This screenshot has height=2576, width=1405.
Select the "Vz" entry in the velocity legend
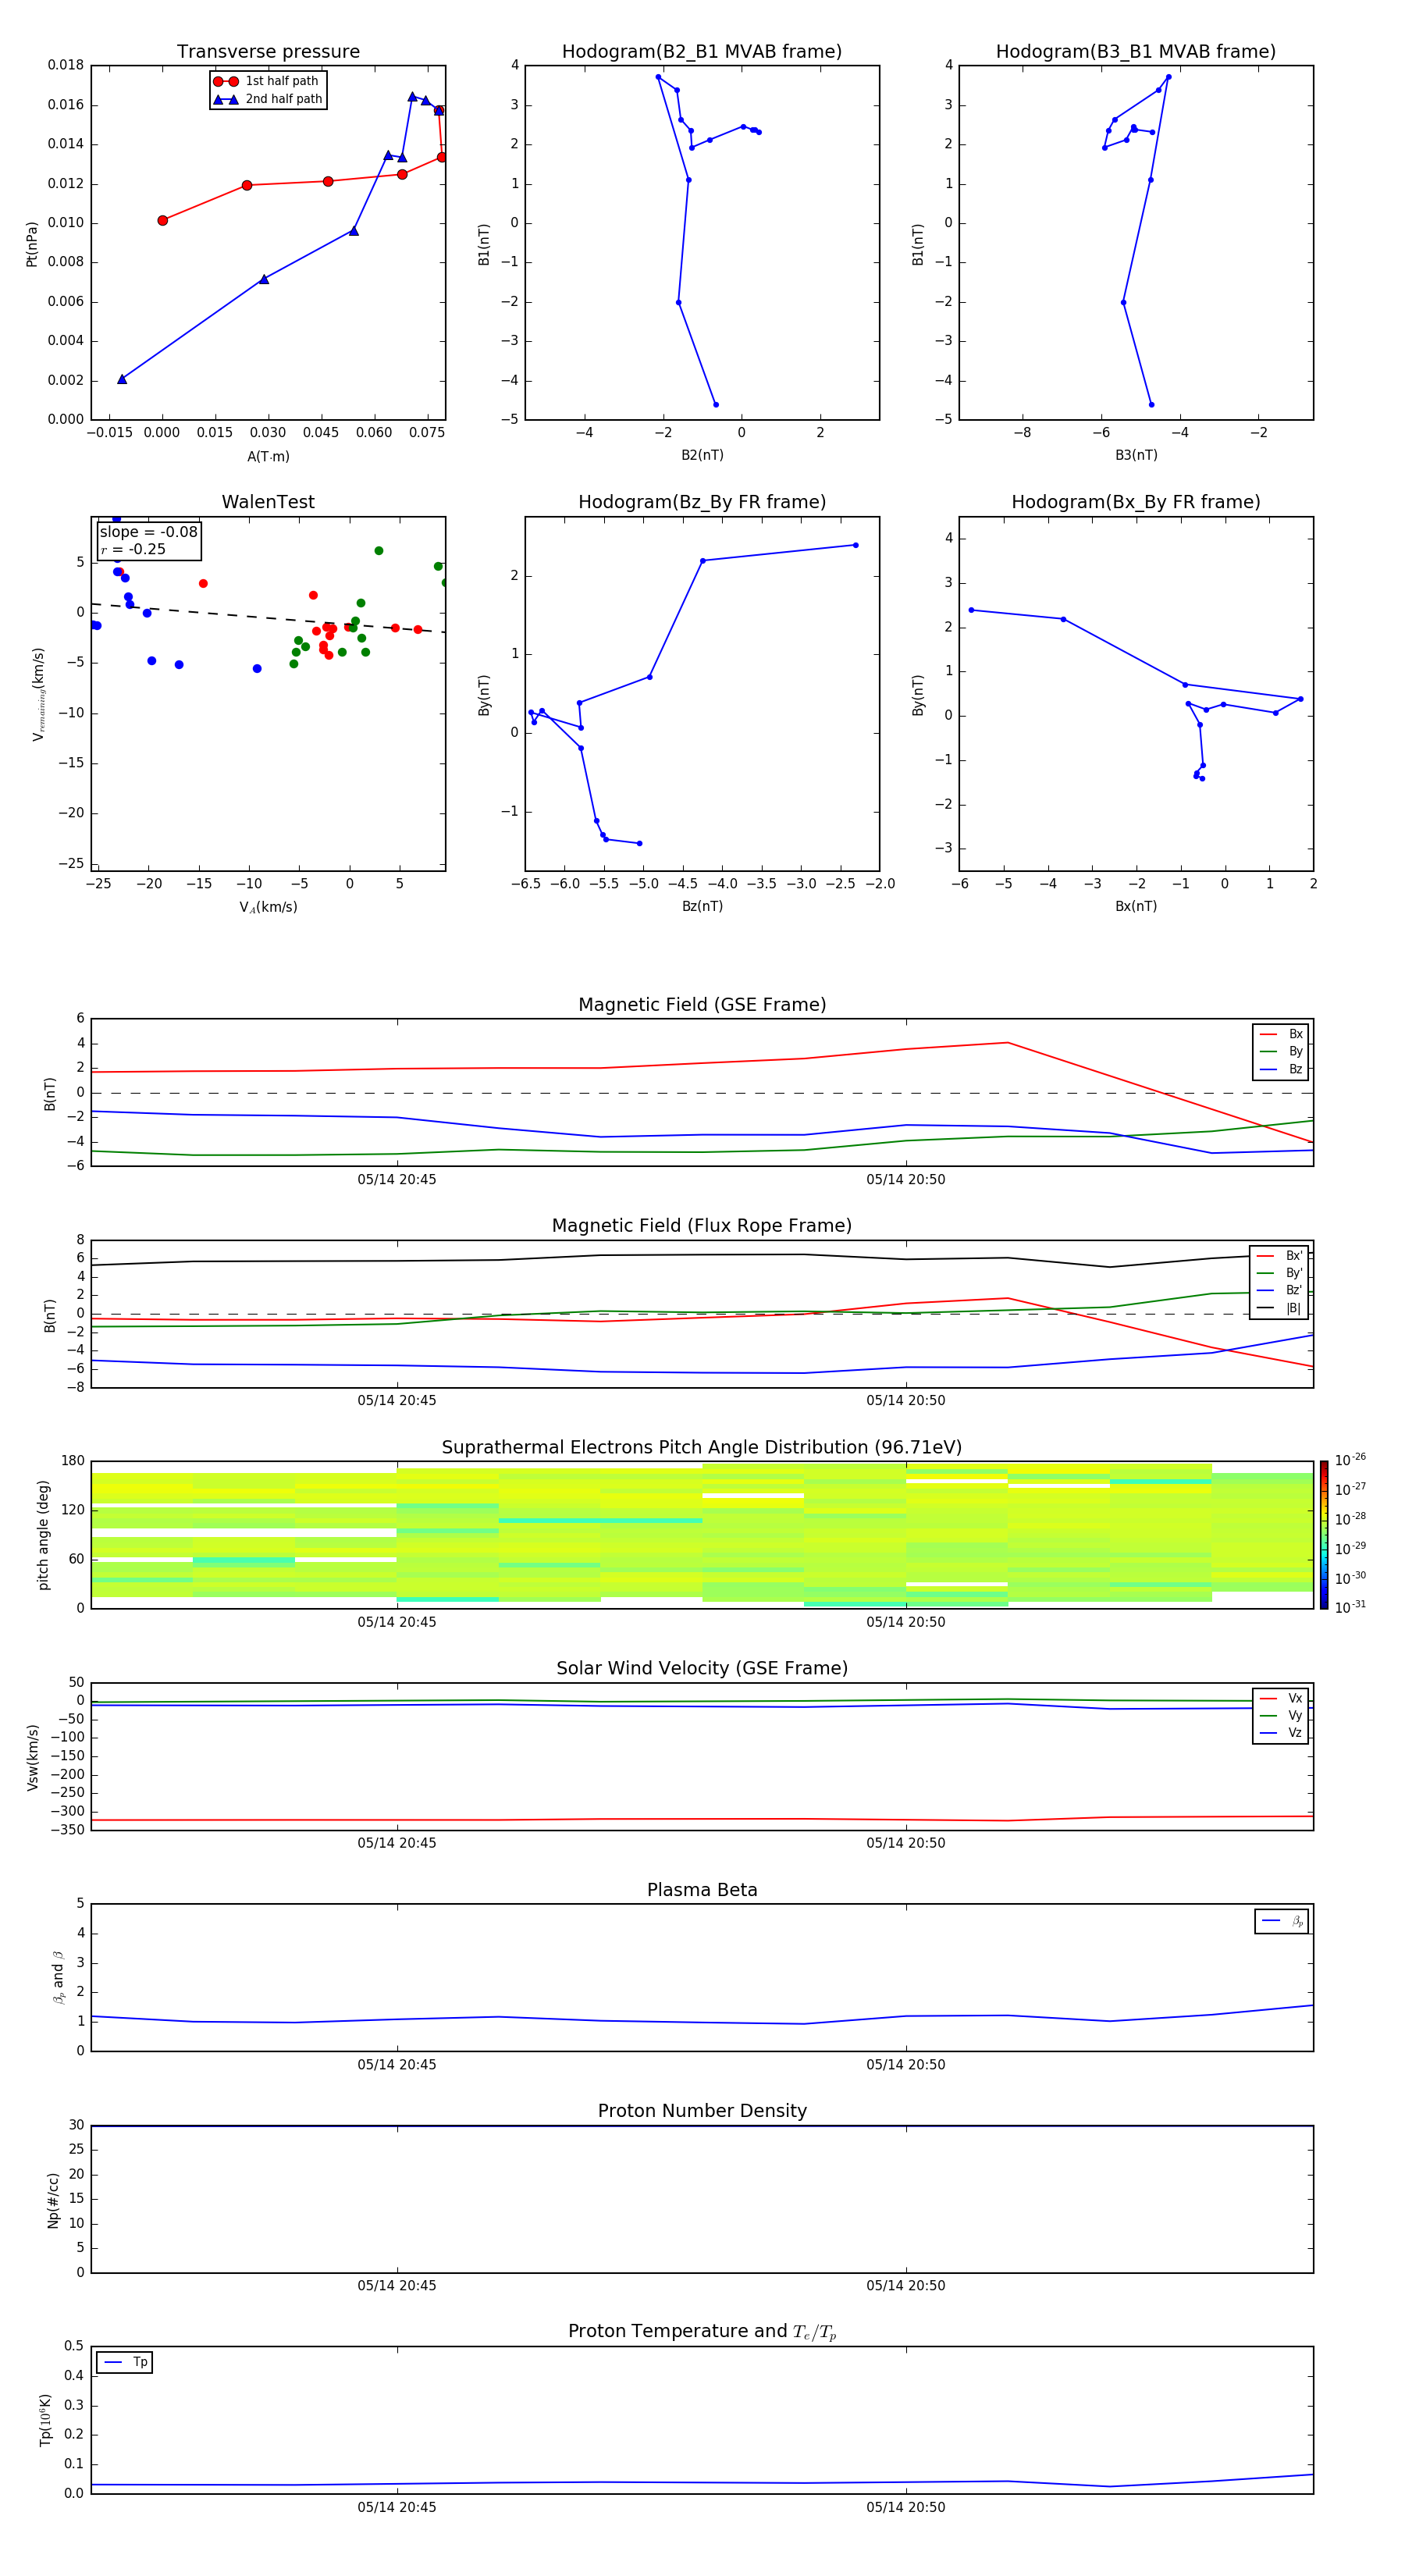[x=1281, y=1733]
